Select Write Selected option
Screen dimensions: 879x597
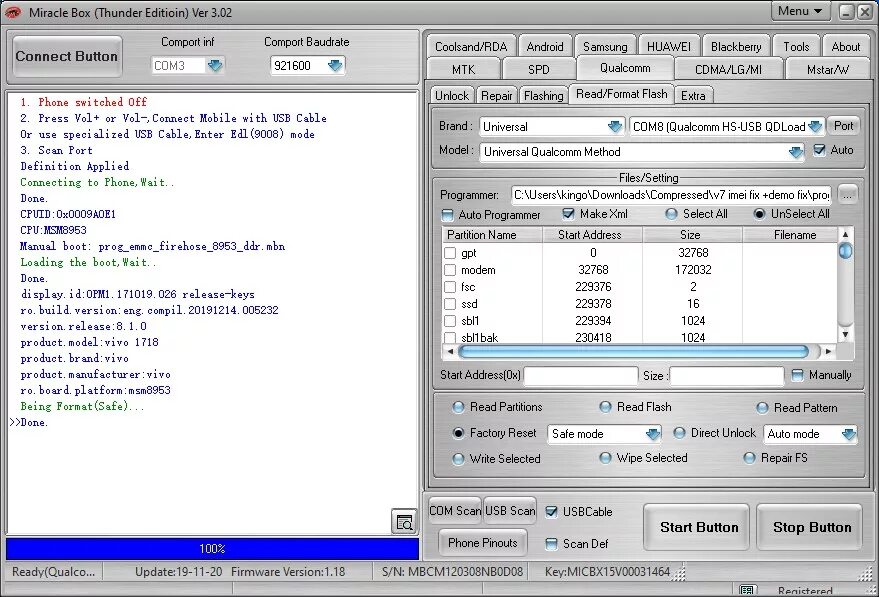(458, 459)
